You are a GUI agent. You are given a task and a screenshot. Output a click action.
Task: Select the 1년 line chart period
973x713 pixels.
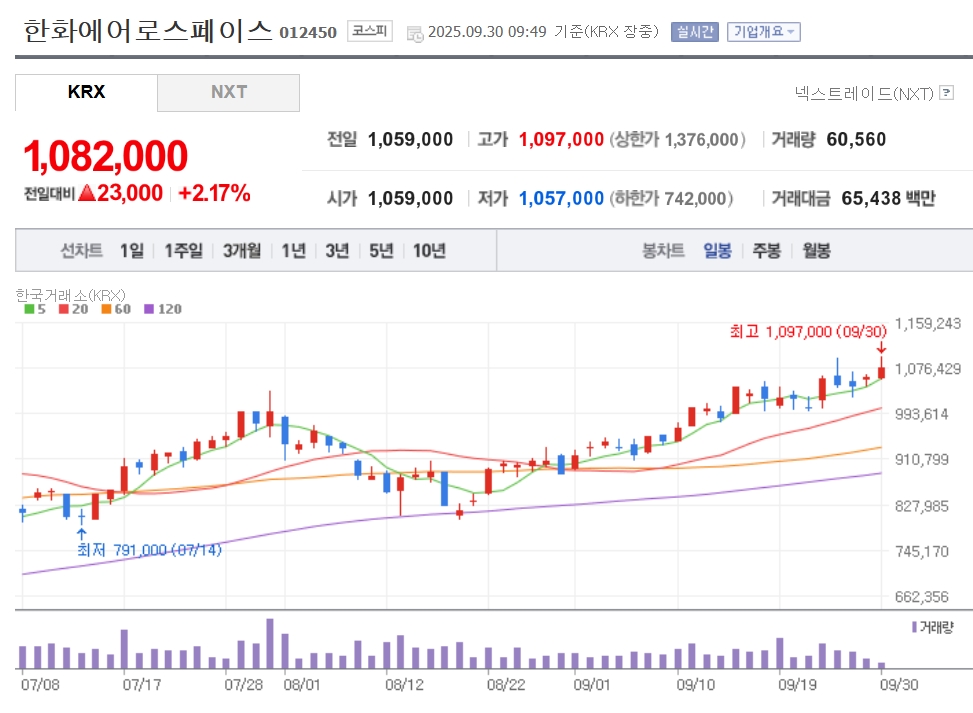(x=294, y=251)
